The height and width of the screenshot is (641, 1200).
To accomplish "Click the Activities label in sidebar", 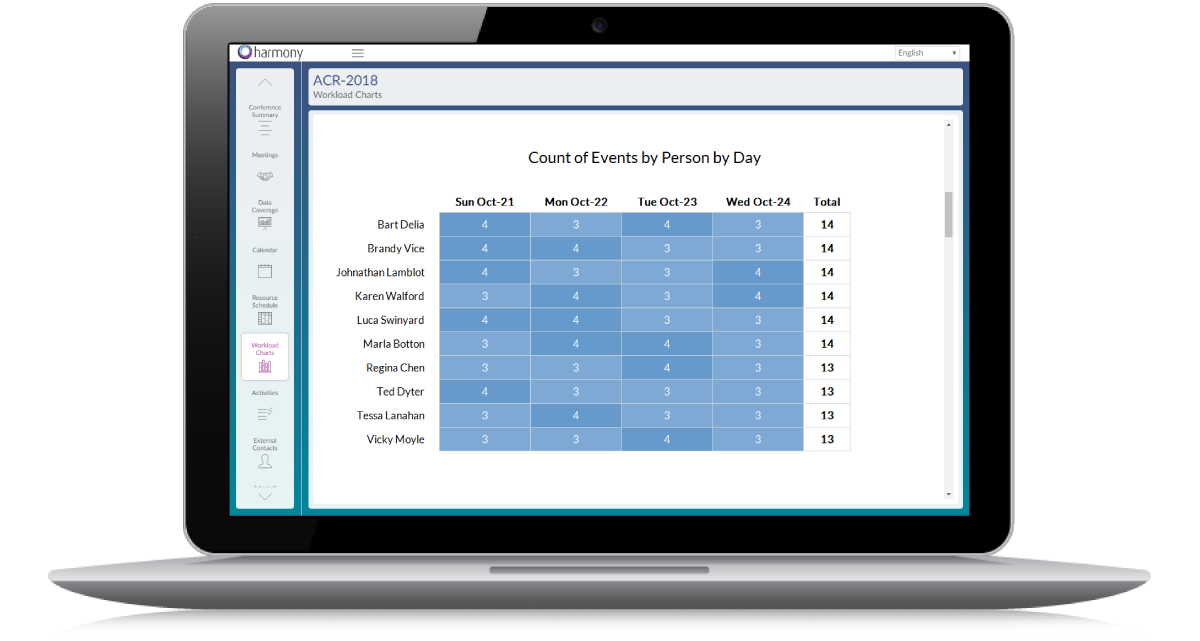I will (x=265, y=393).
